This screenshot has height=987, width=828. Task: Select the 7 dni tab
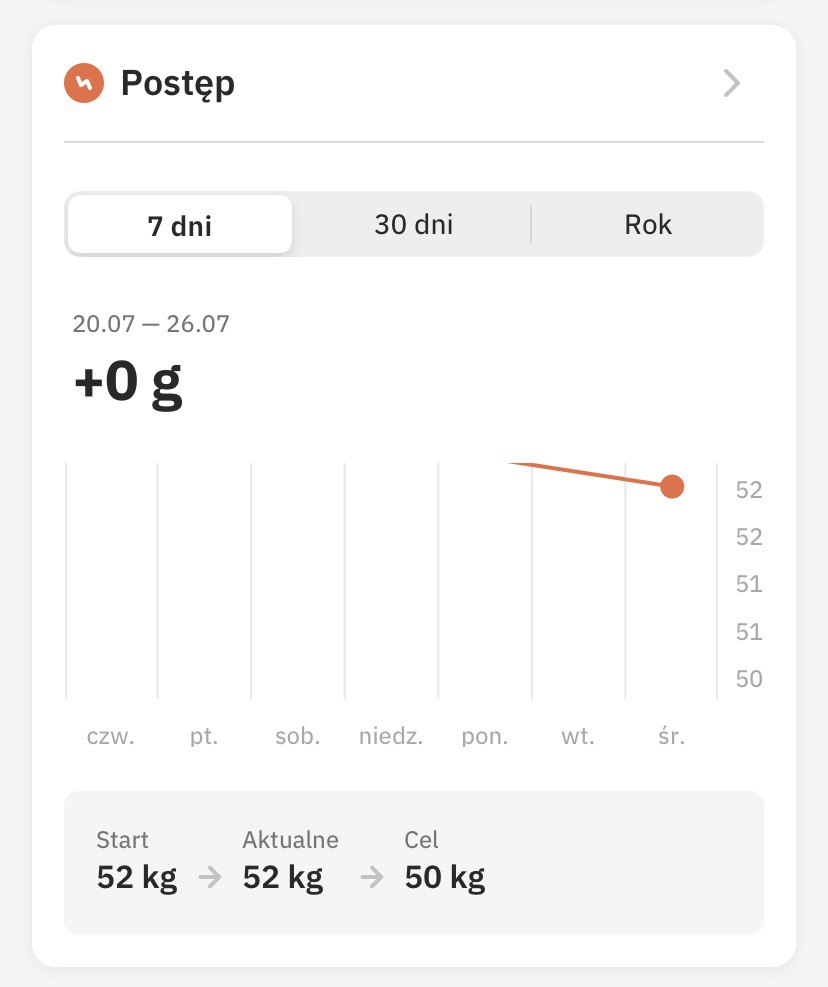pos(179,225)
